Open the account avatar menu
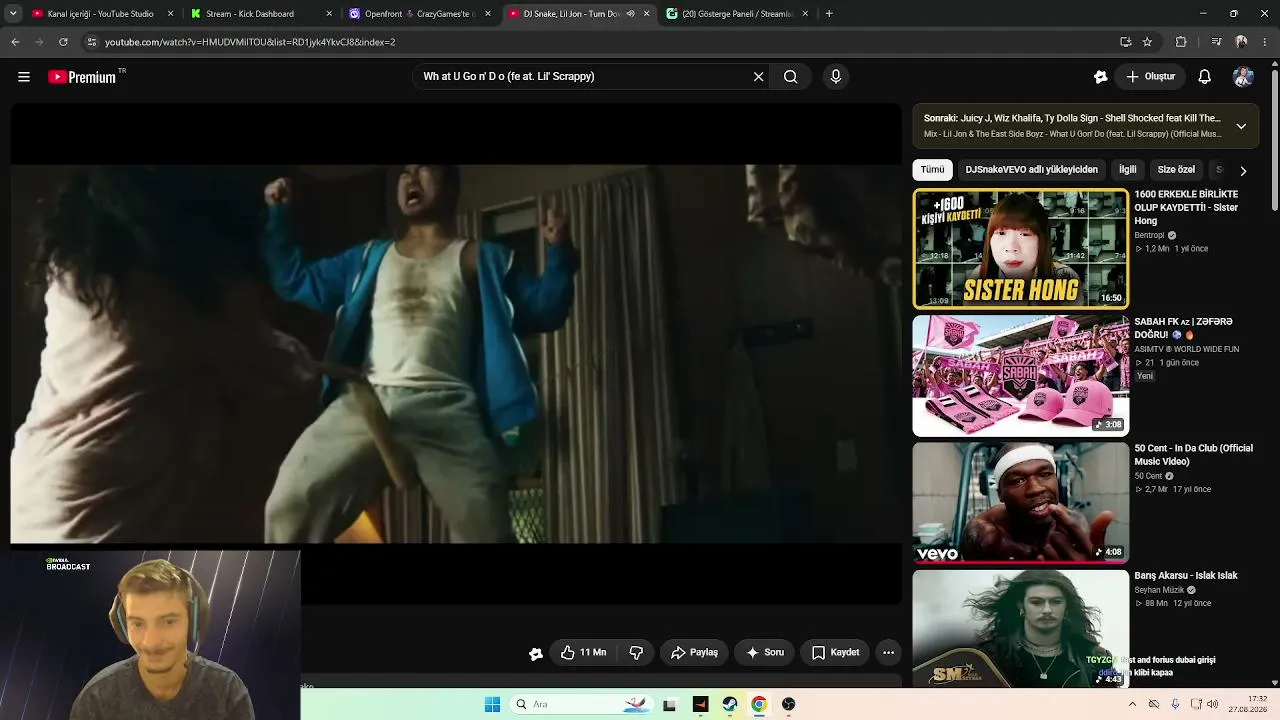Screen dimensions: 1280x720 [x=1243, y=77]
